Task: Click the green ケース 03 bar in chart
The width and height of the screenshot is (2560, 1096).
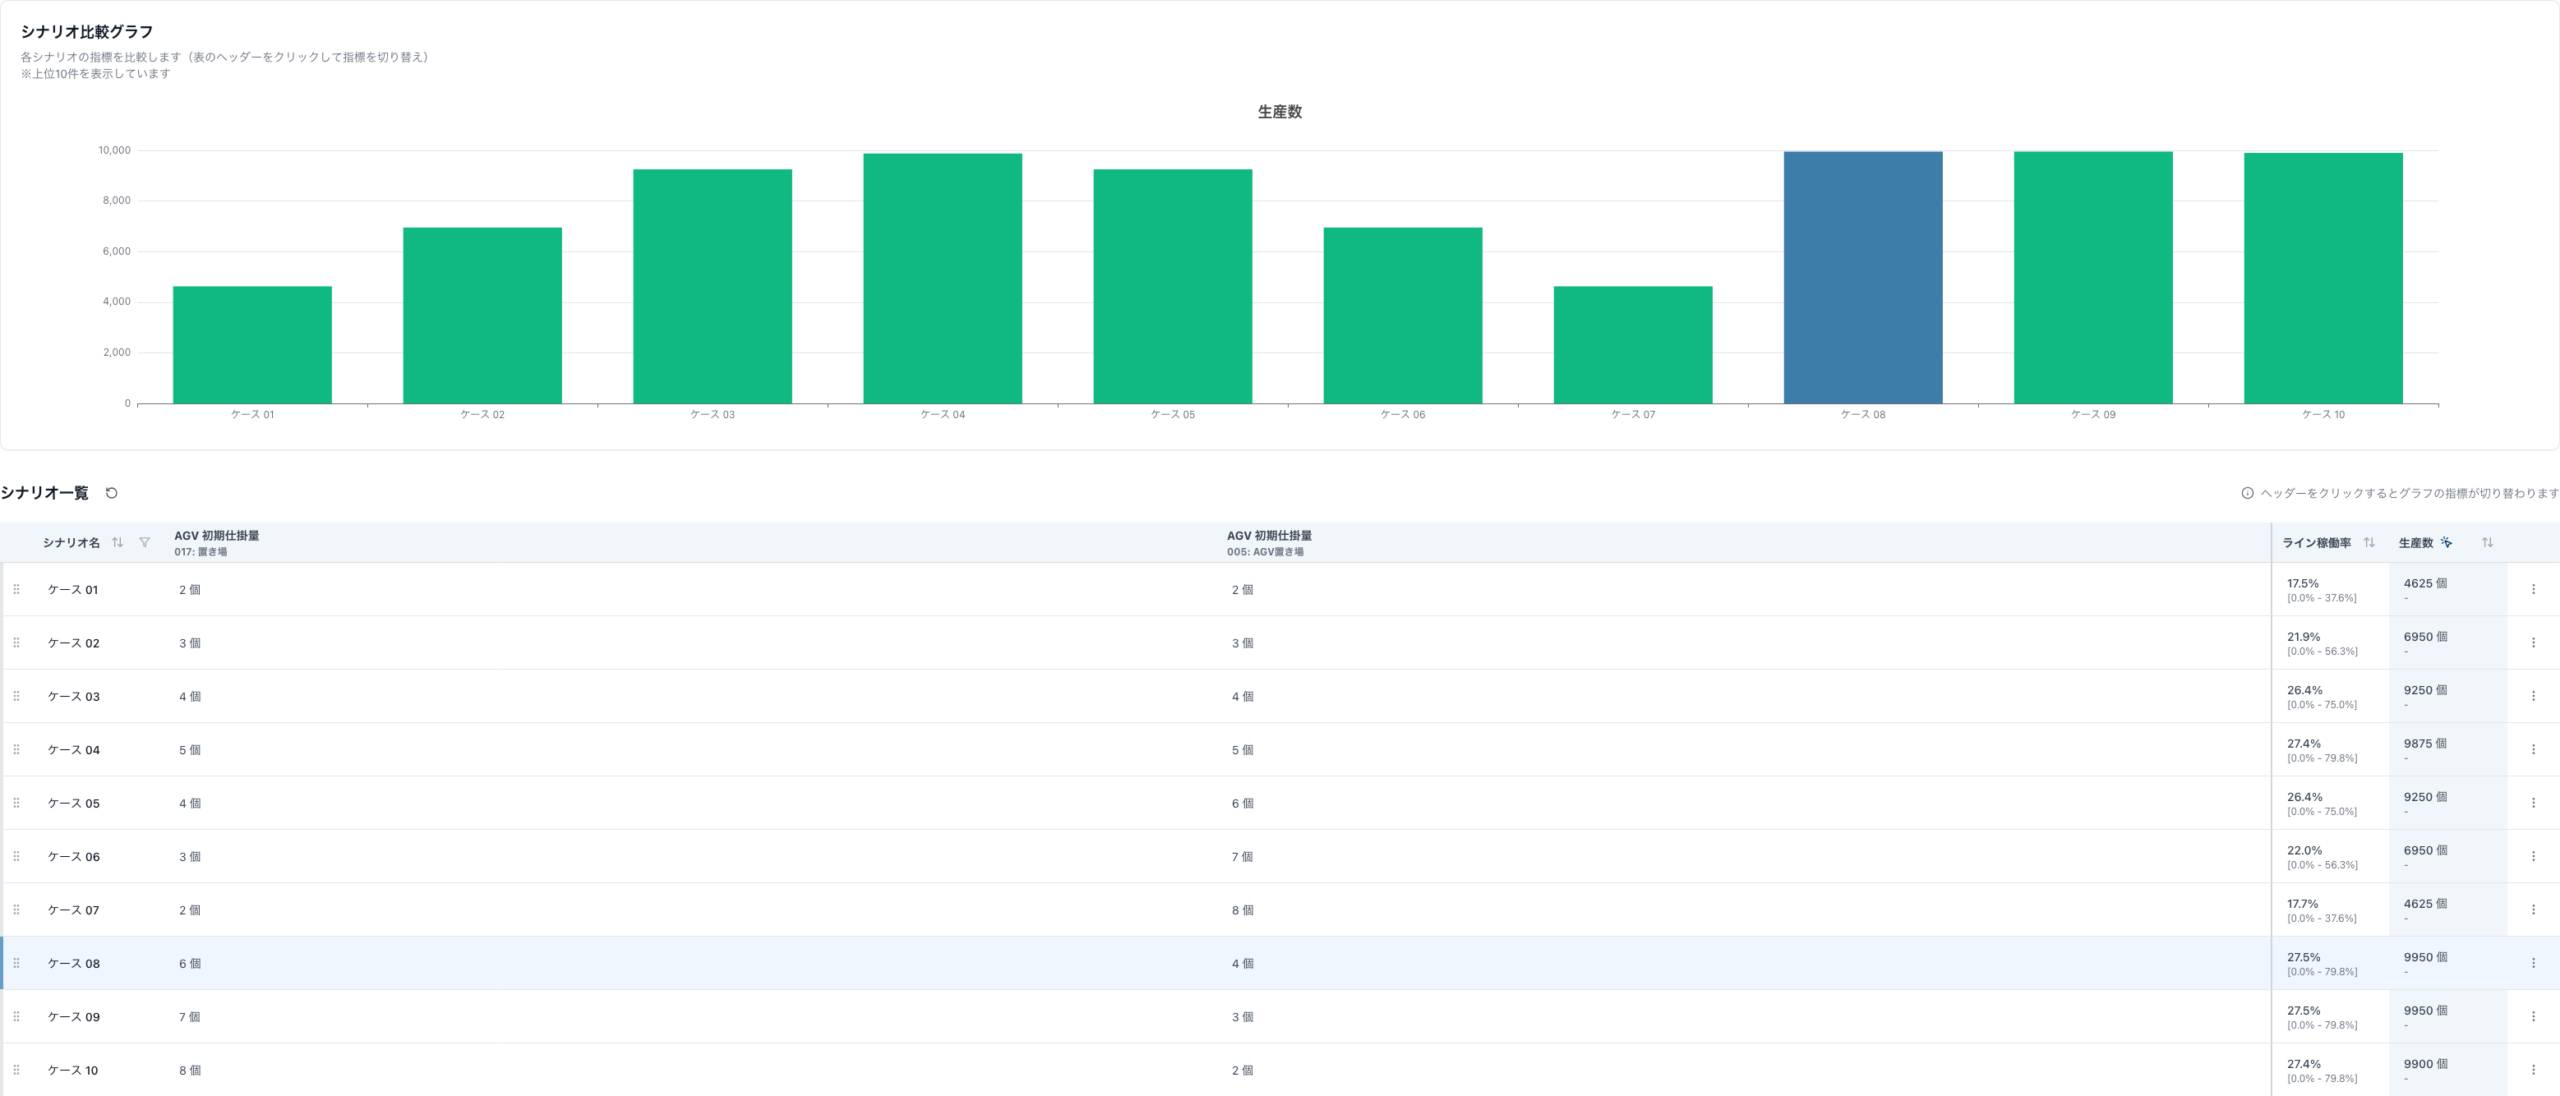Action: click(712, 287)
